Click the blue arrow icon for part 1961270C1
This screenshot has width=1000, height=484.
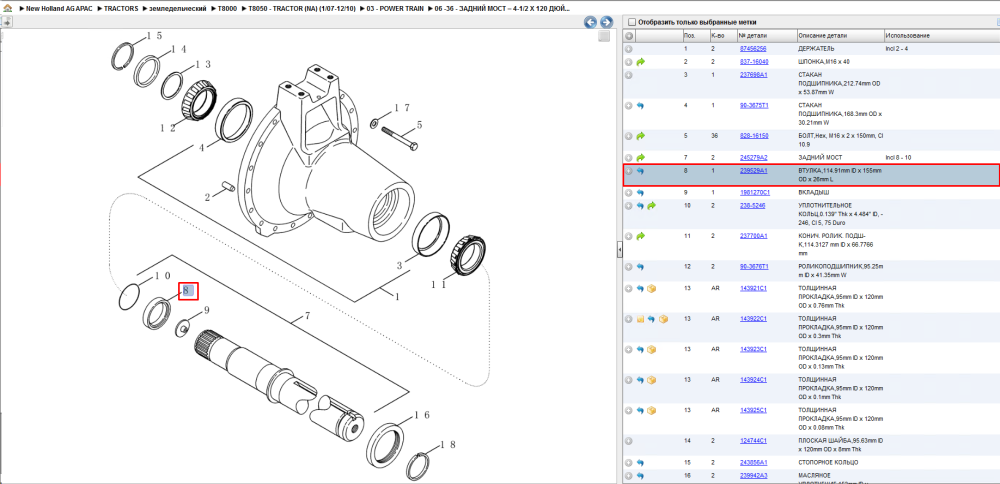640,192
